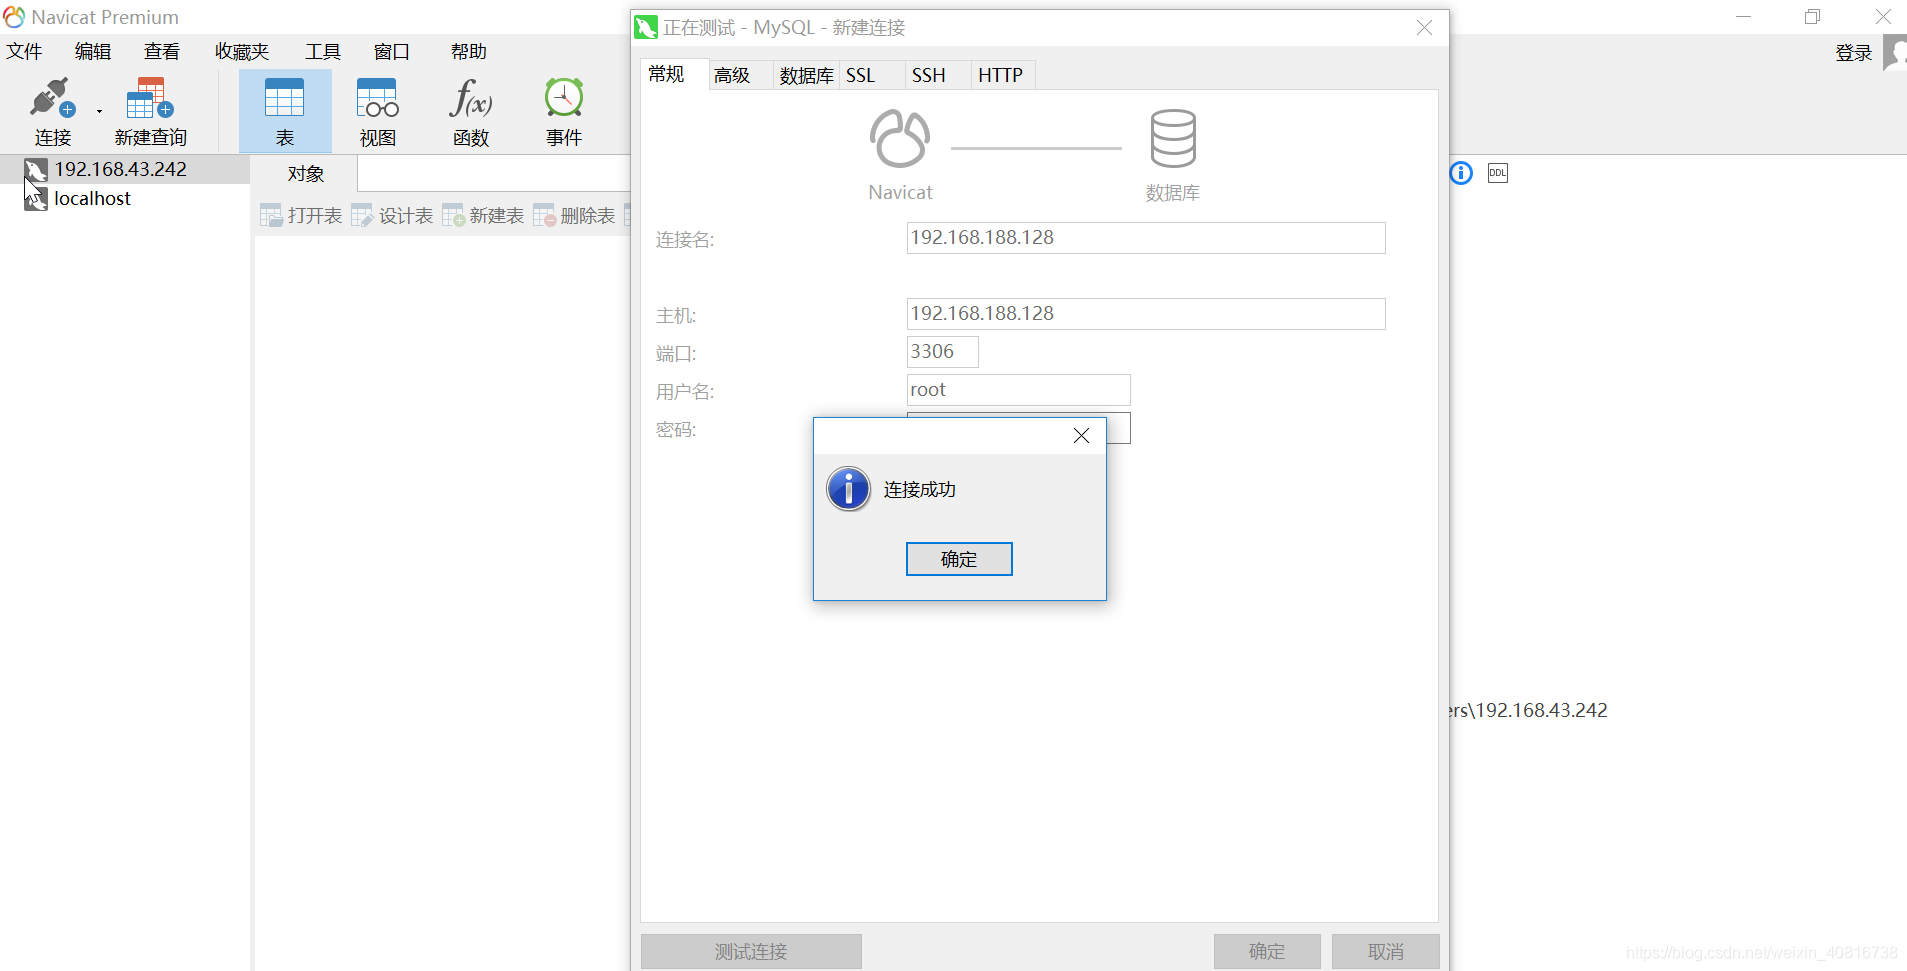Close the 新建连接 dialog window
The height and width of the screenshot is (971, 1907).
[1424, 28]
